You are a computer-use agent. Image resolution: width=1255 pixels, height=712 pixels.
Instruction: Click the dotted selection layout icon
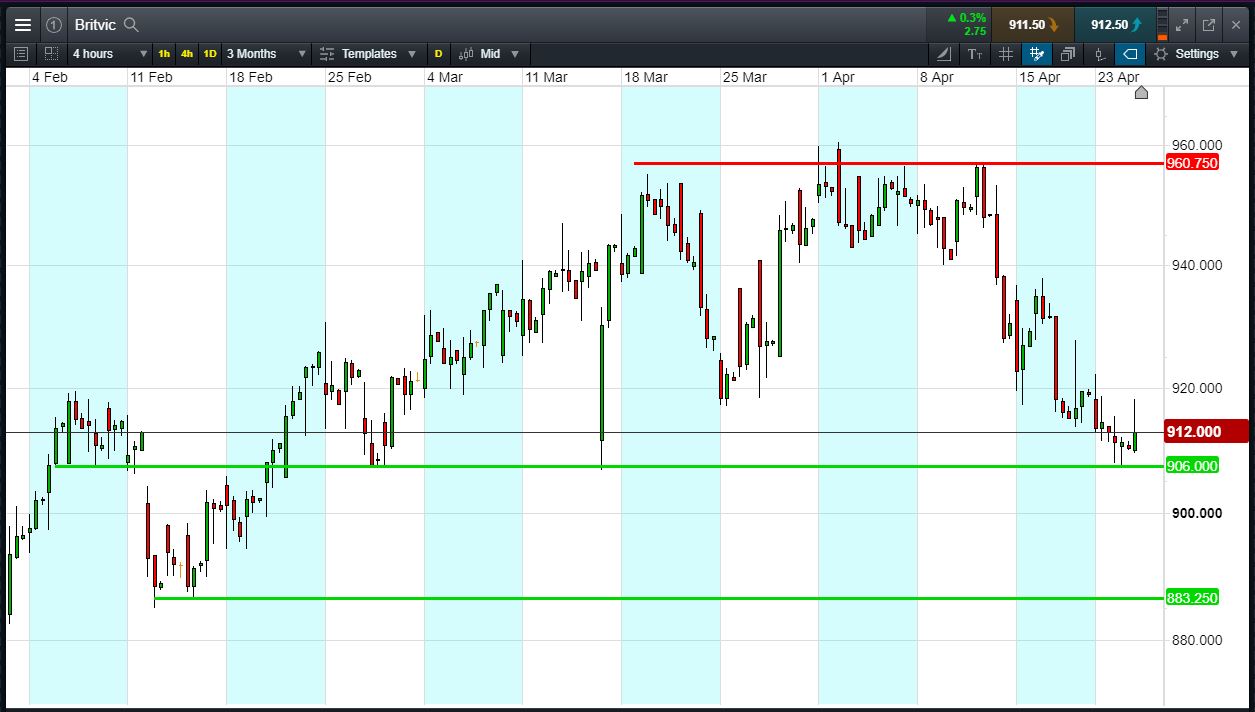coord(51,54)
